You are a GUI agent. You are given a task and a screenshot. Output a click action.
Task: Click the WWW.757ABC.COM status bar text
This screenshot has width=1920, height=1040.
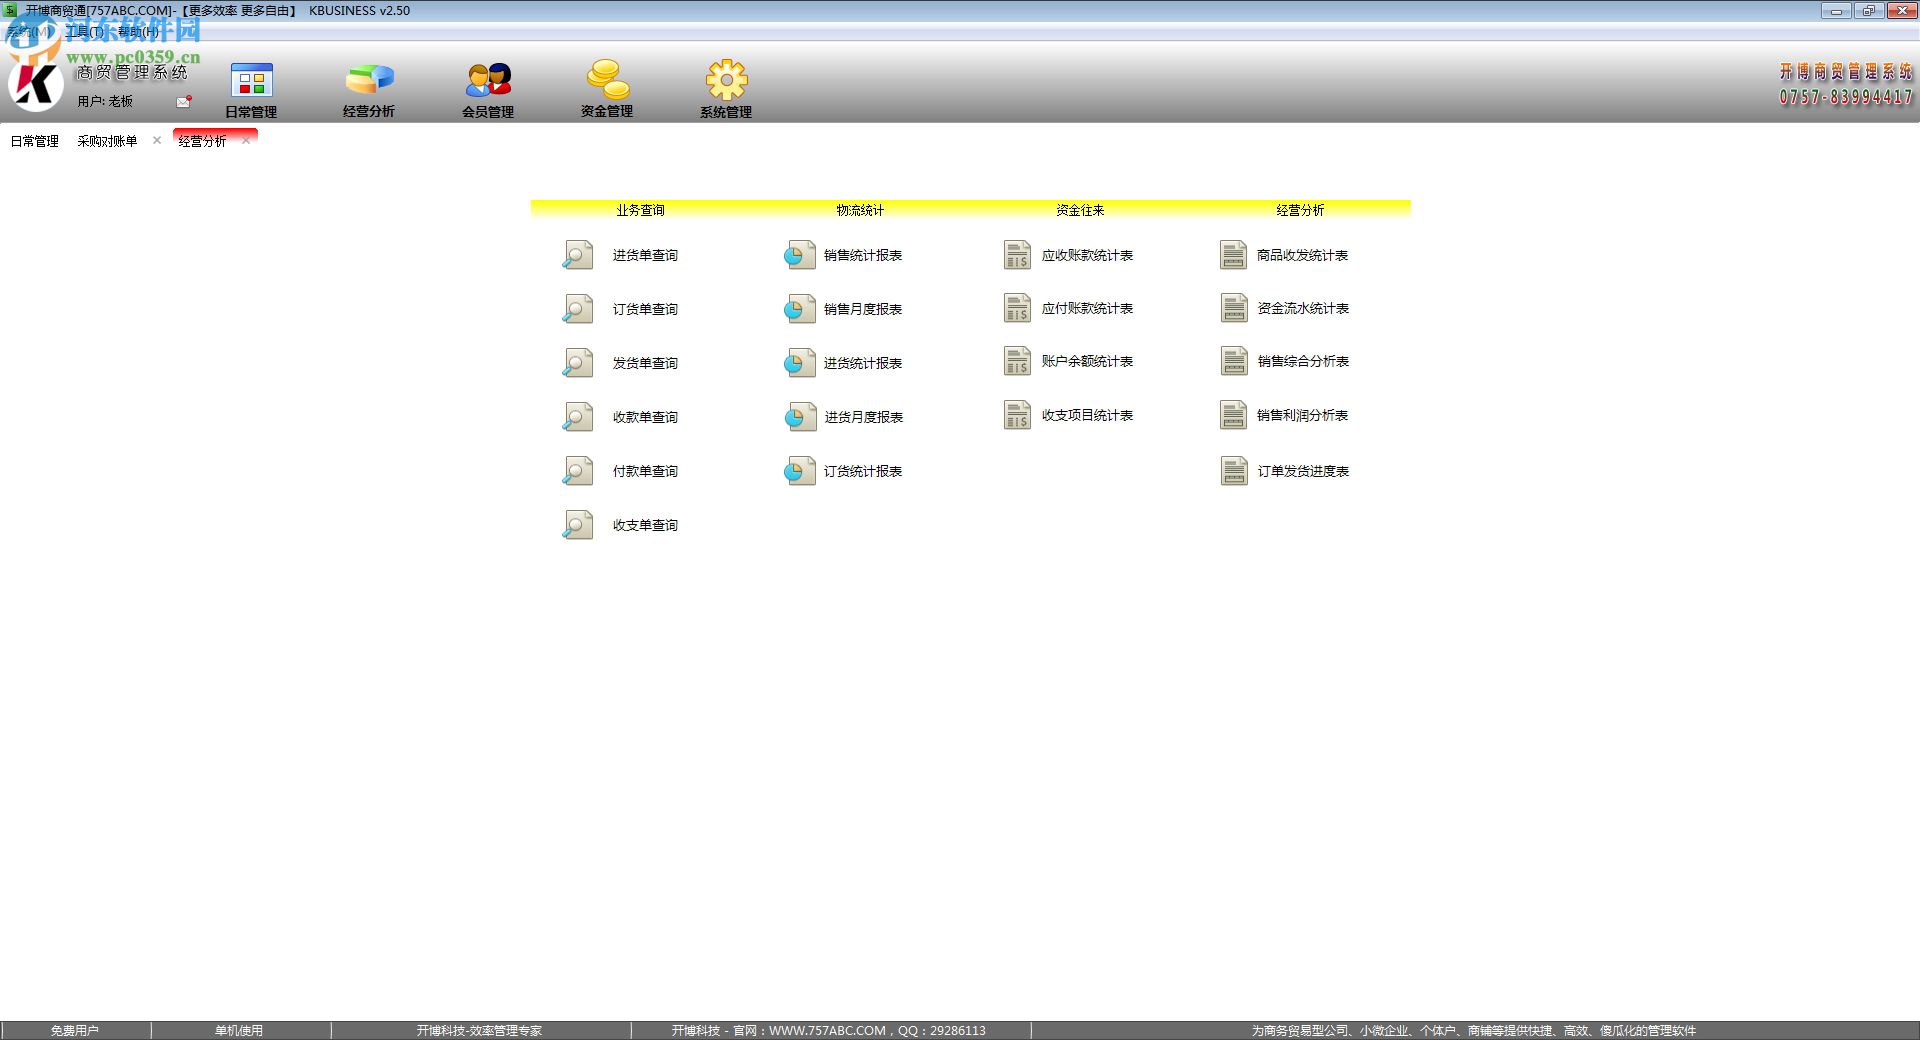tap(827, 1030)
